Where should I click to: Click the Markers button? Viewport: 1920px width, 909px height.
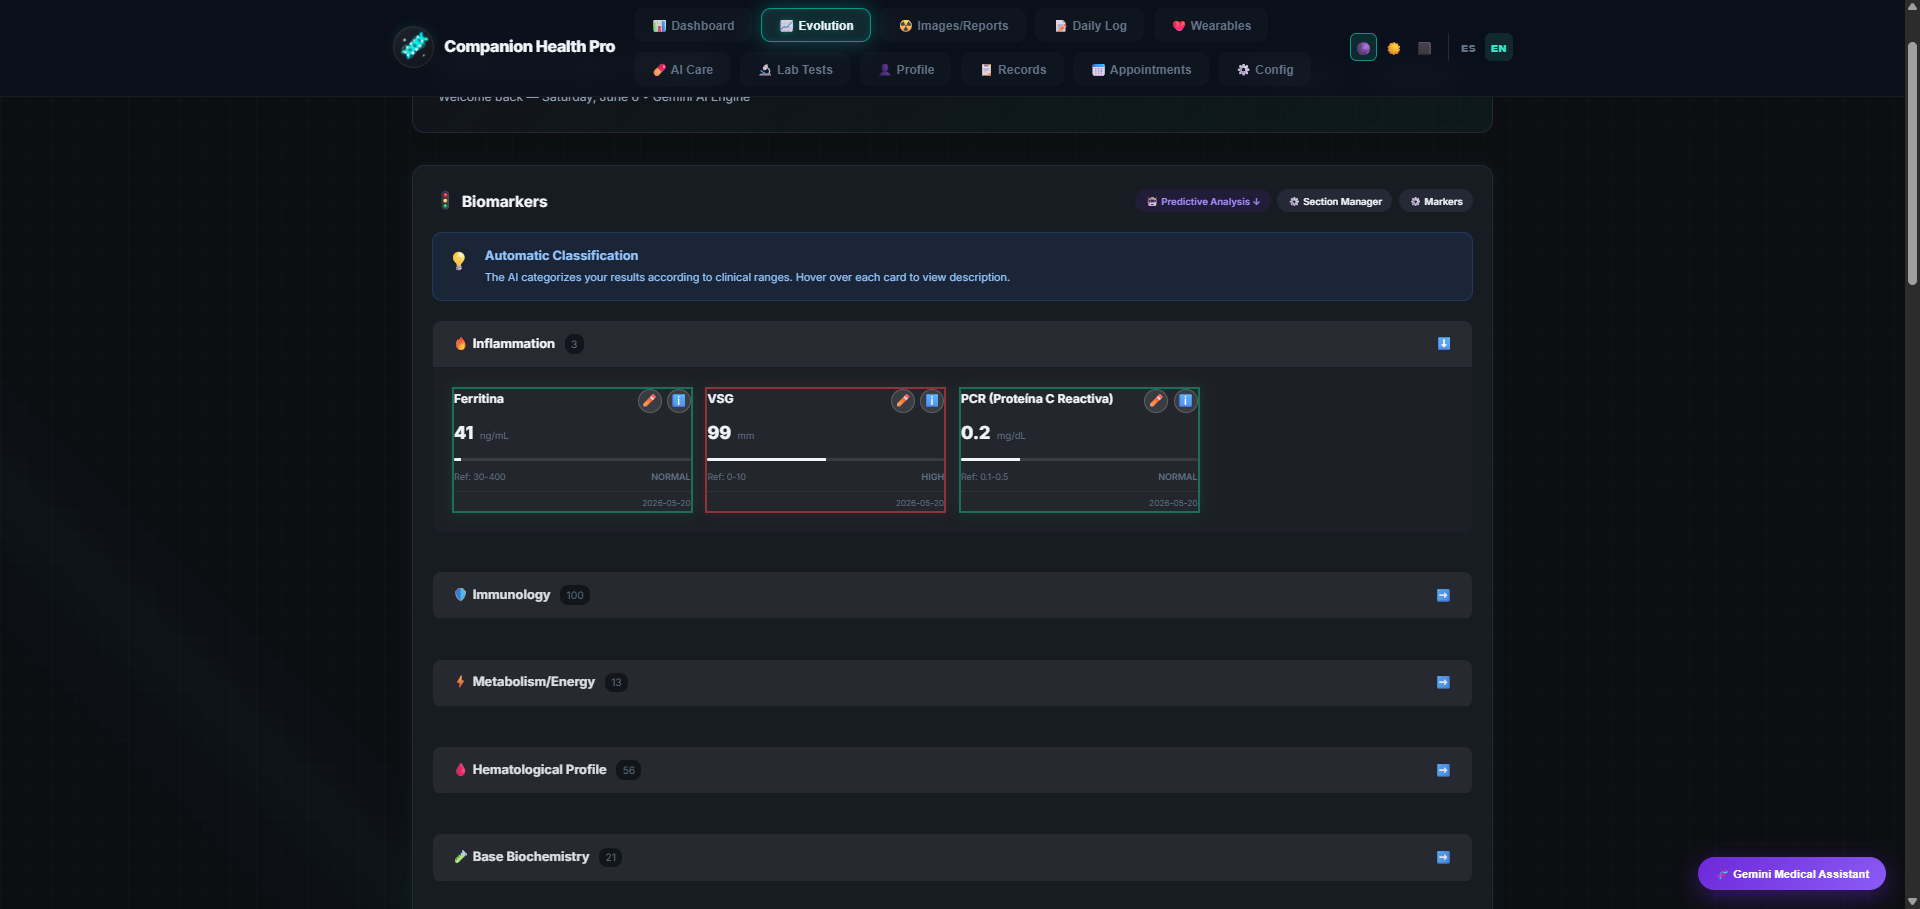coord(1436,202)
